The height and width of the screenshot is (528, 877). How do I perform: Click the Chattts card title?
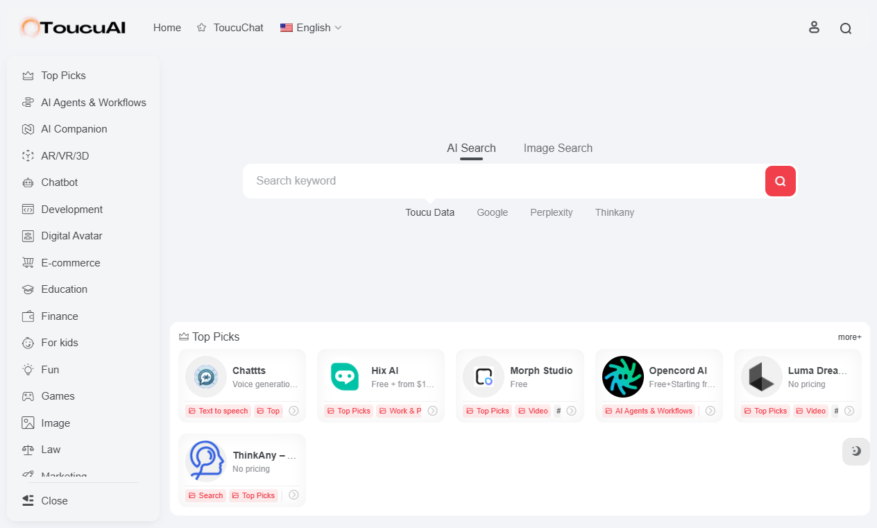pyautogui.click(x=249, y=371)
